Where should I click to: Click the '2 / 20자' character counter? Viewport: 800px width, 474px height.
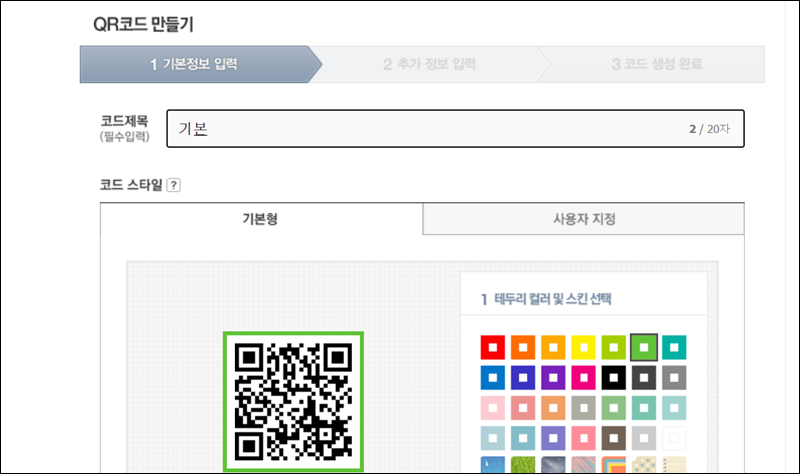[709, 129]
